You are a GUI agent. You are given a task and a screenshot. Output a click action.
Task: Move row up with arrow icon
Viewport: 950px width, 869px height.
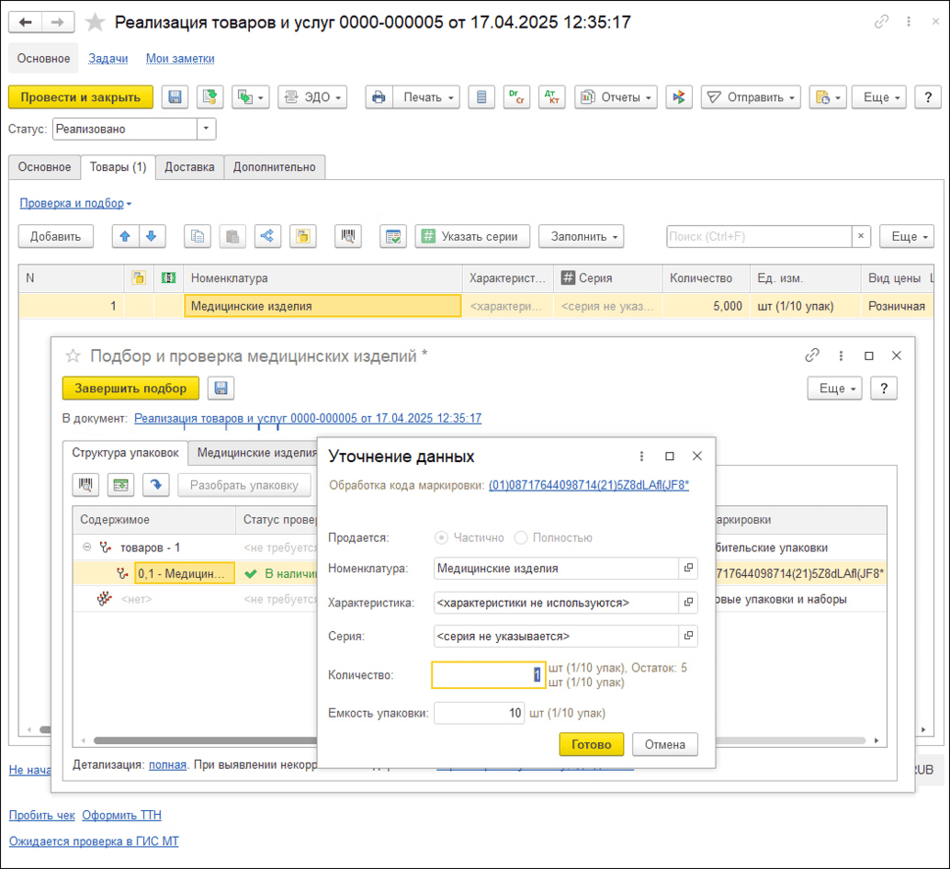coord(125,237)
